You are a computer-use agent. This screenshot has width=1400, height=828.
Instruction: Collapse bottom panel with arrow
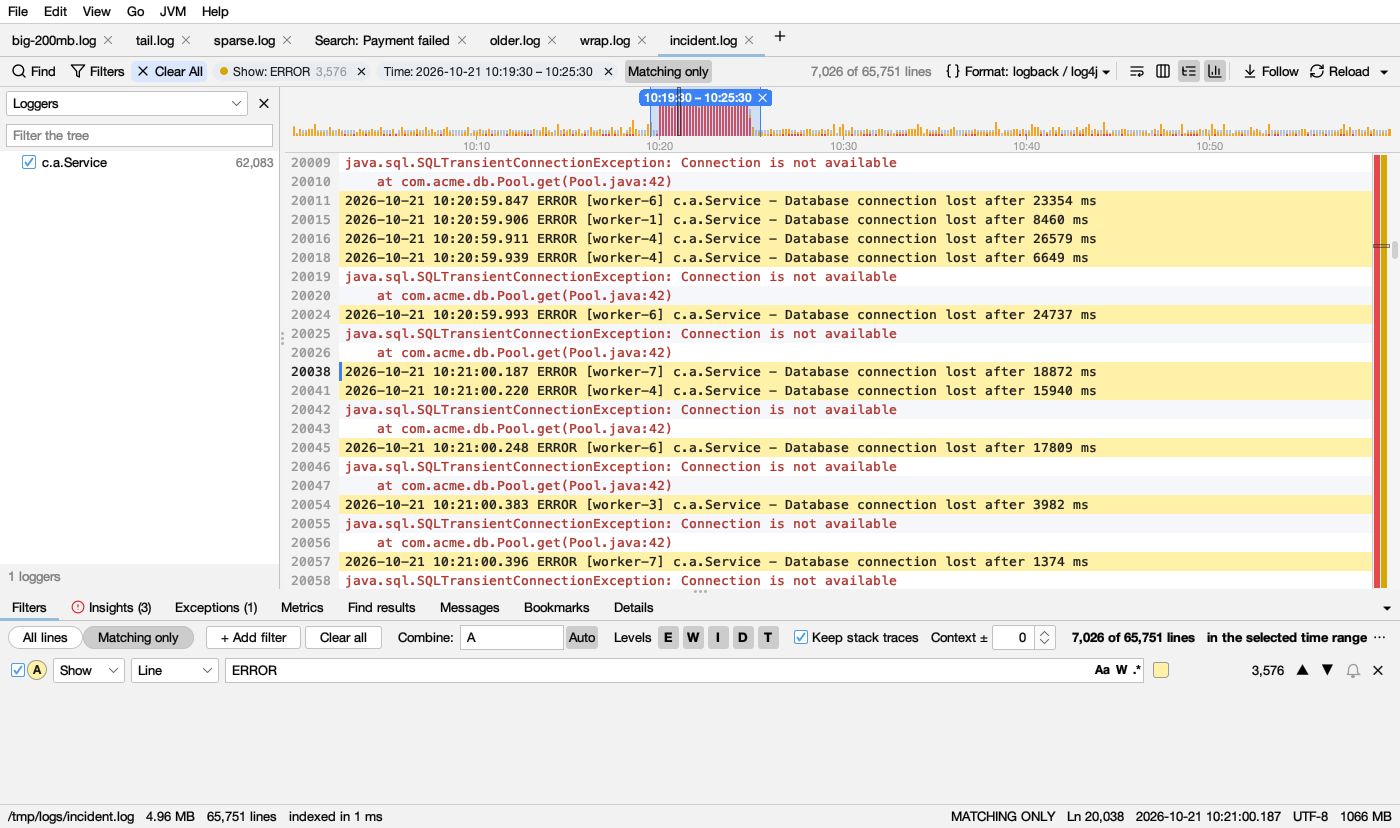pos(1386,608)
